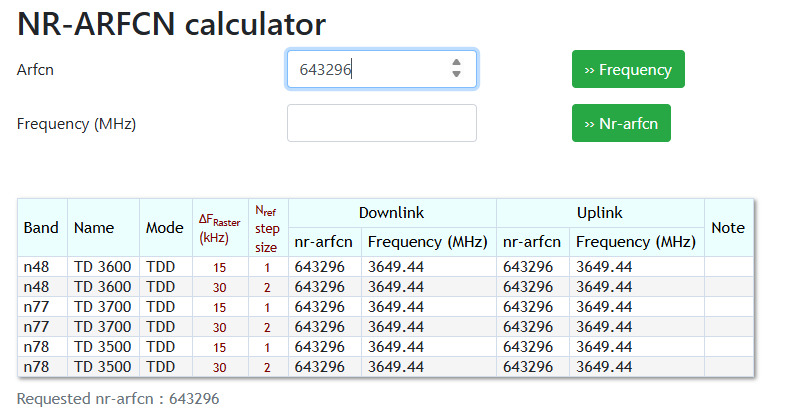Select the Downlink group header

(x=392, y=212)
